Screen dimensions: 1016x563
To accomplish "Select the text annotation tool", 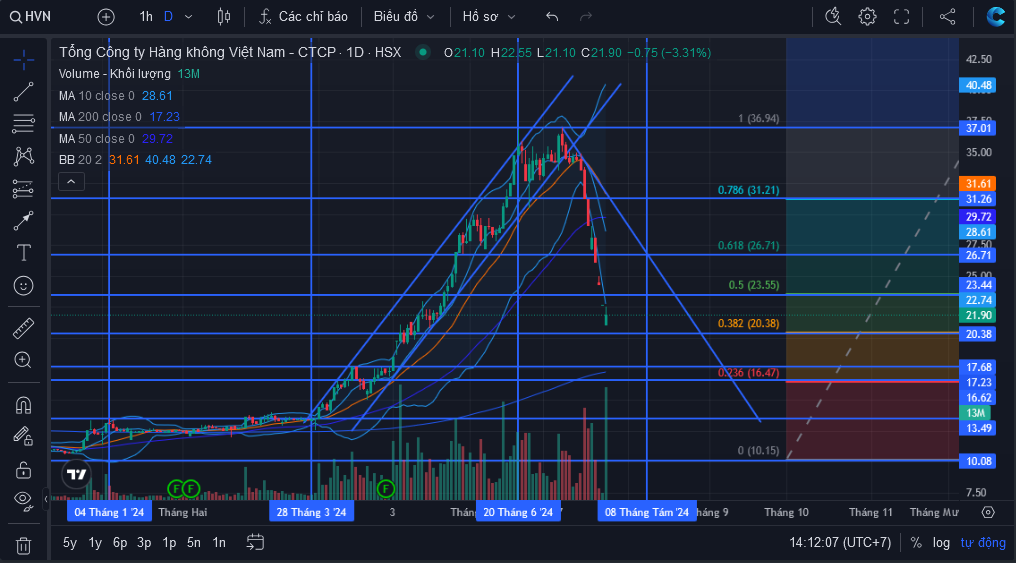I will (x=23, y=253).
